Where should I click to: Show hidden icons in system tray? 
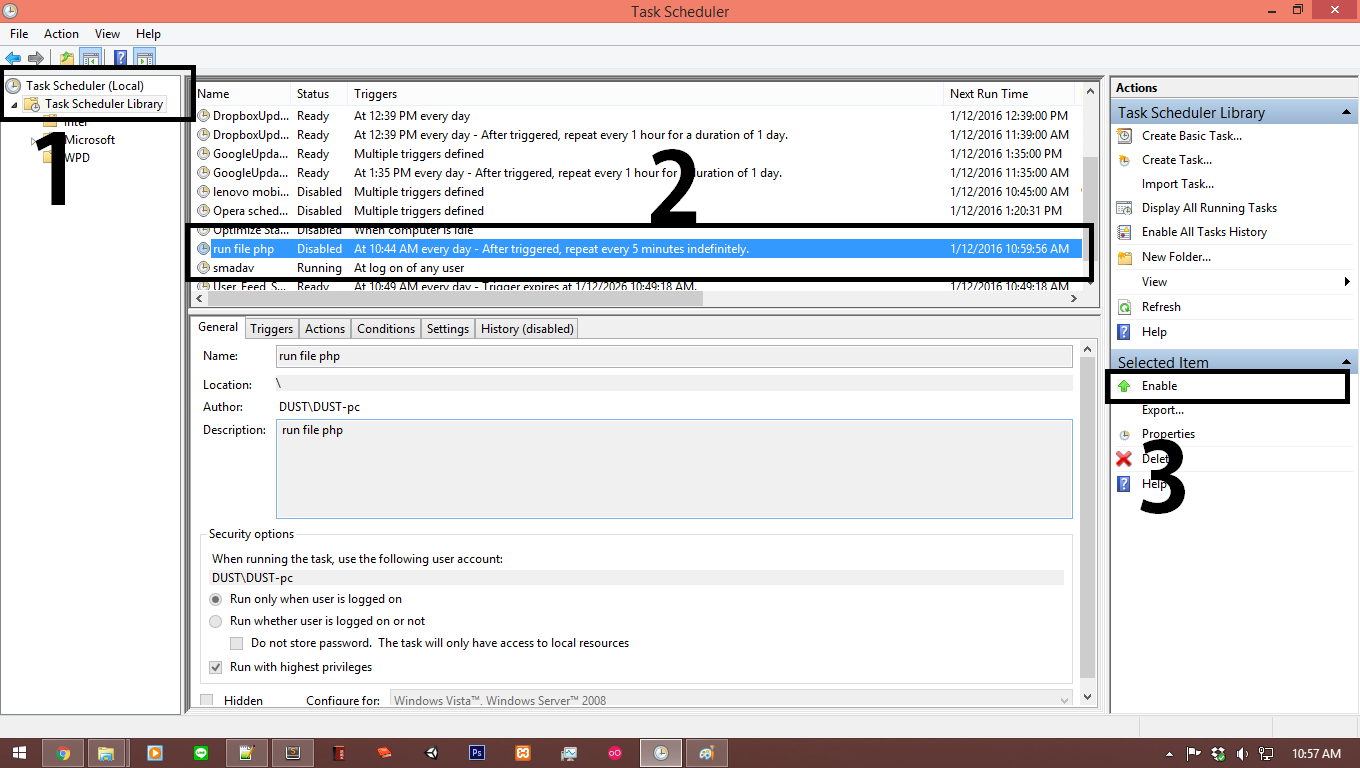click(x=1168, y=753)
